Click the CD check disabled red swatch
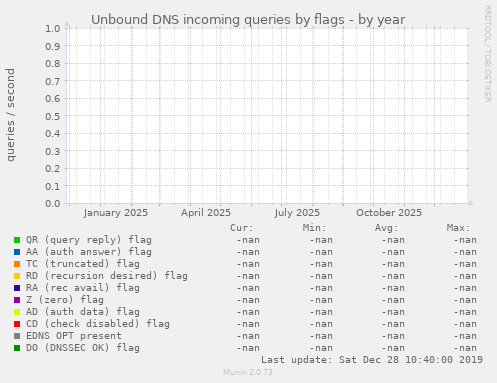Image resolution: width=497 pixels, height=383 pixels. pos(17,324)
